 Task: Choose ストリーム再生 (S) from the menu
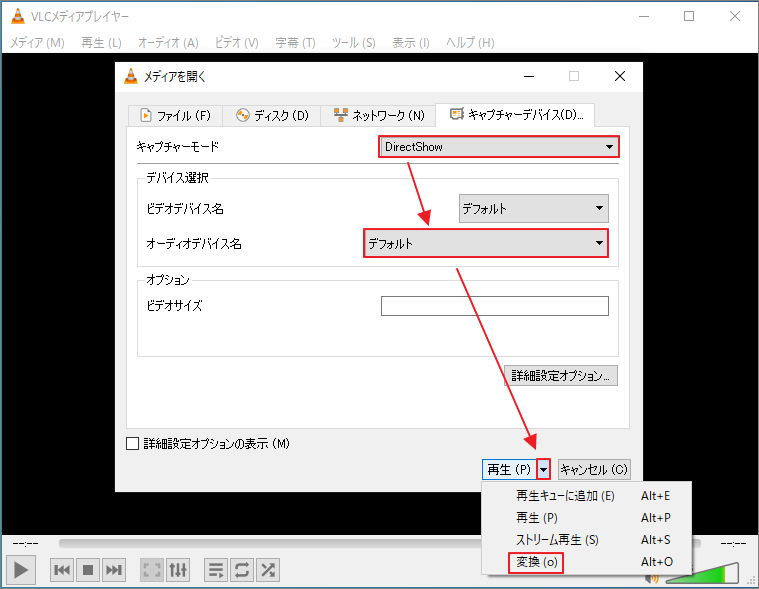click(x=587, y=540)
